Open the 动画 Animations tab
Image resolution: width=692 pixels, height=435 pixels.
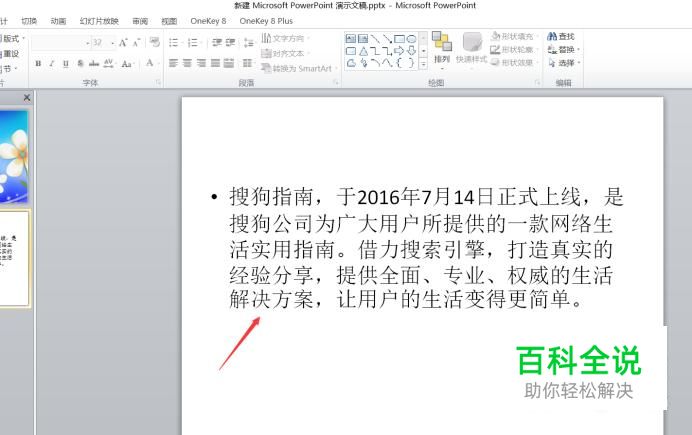point(58,21)
